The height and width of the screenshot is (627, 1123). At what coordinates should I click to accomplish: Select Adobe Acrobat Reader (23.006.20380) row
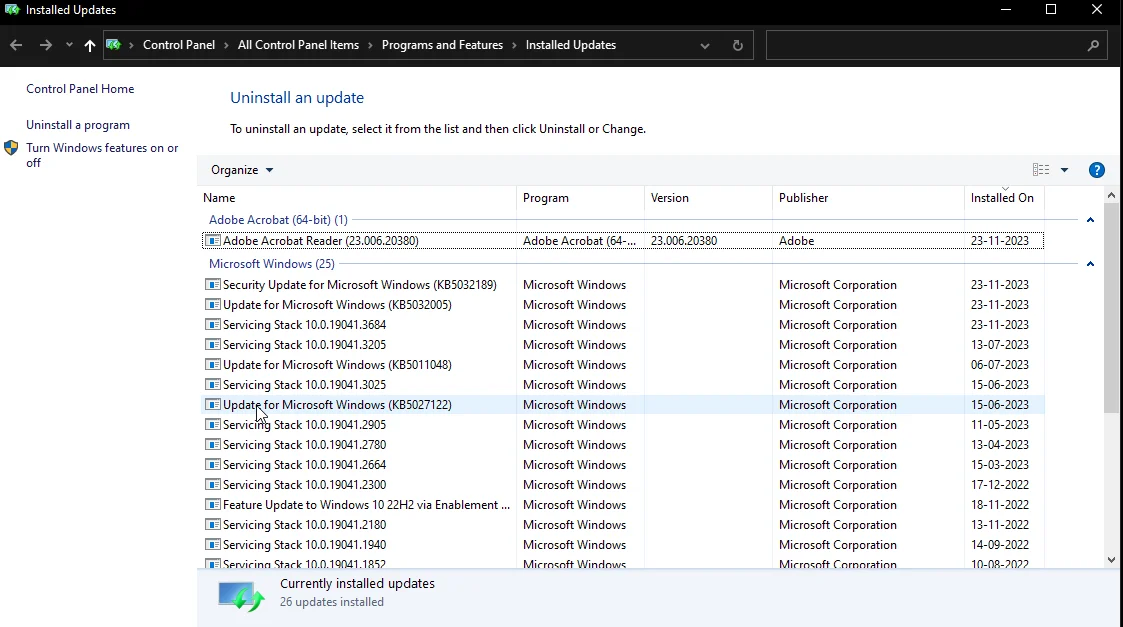[x=623, y=241]
